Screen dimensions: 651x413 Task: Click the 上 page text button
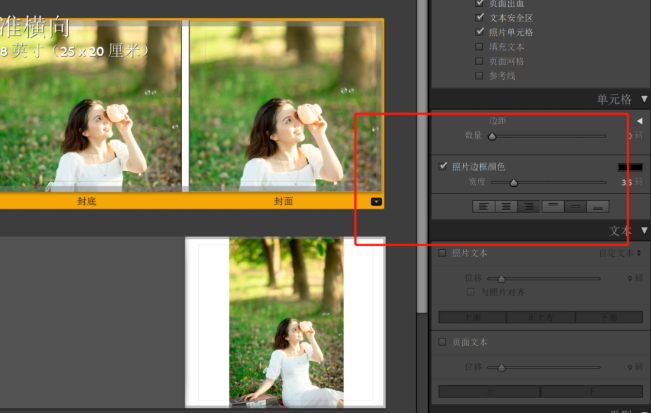tap(489, 391)
